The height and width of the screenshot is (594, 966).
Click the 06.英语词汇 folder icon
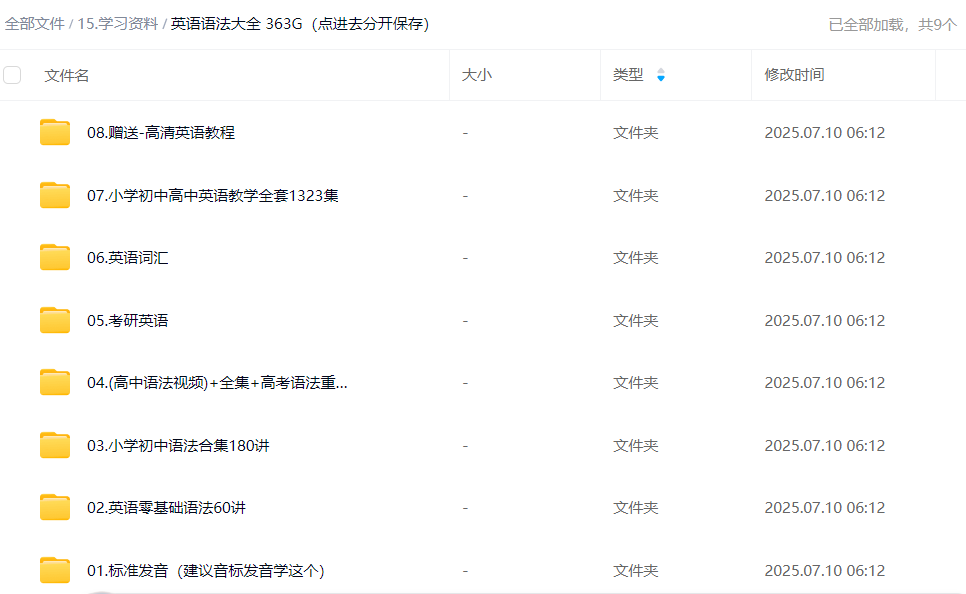(x=55, y=257)
